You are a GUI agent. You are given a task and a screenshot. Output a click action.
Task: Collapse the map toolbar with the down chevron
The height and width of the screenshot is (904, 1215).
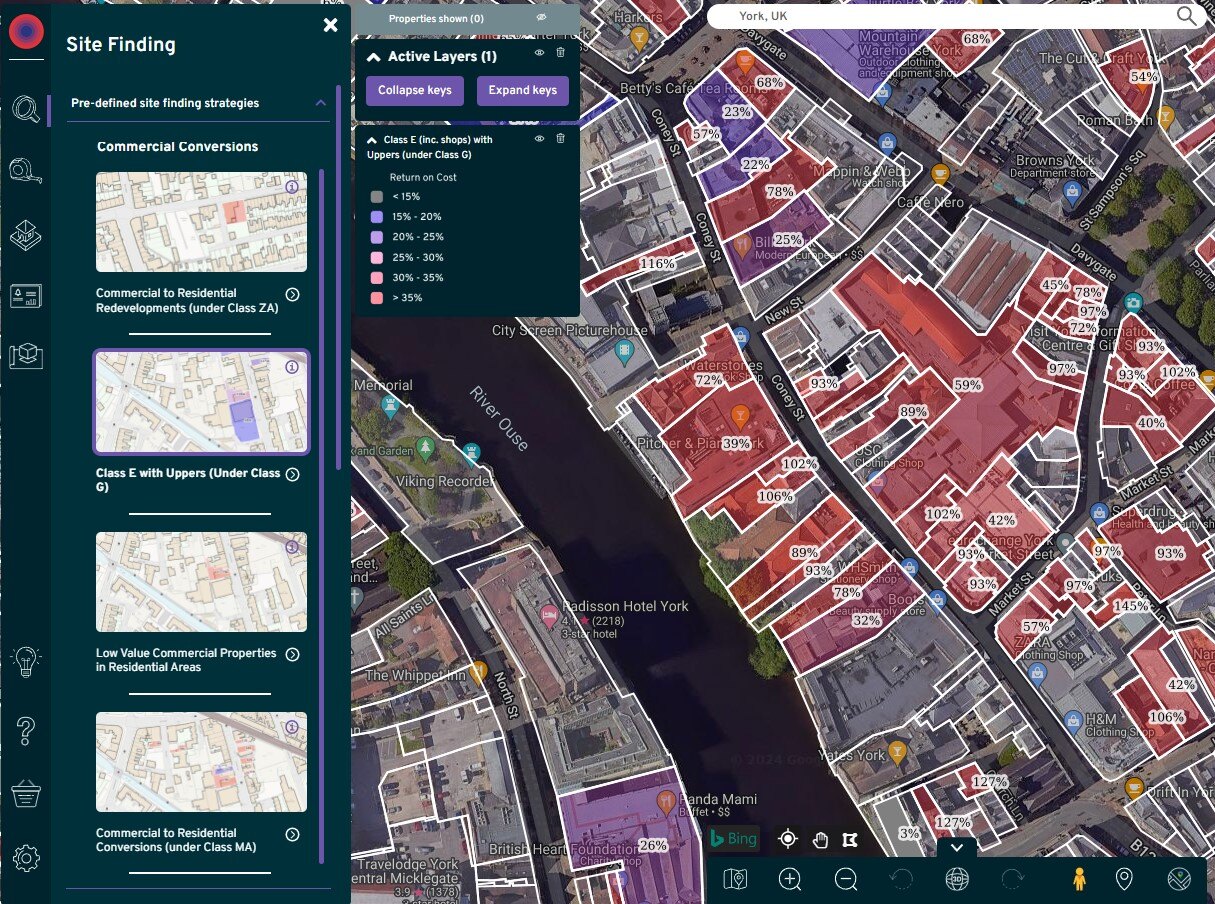[x=957, y=846]
